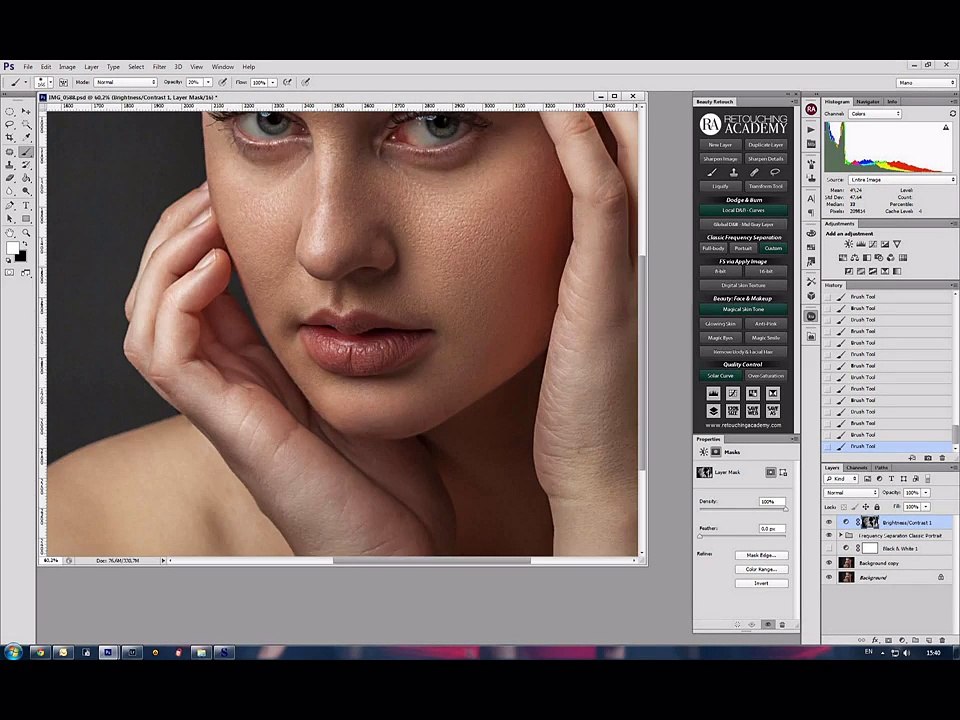This screenshot has width=960, height=720.
Task: Select the Lasso tool in left toolbar
Action: click(x=10, y=124)
